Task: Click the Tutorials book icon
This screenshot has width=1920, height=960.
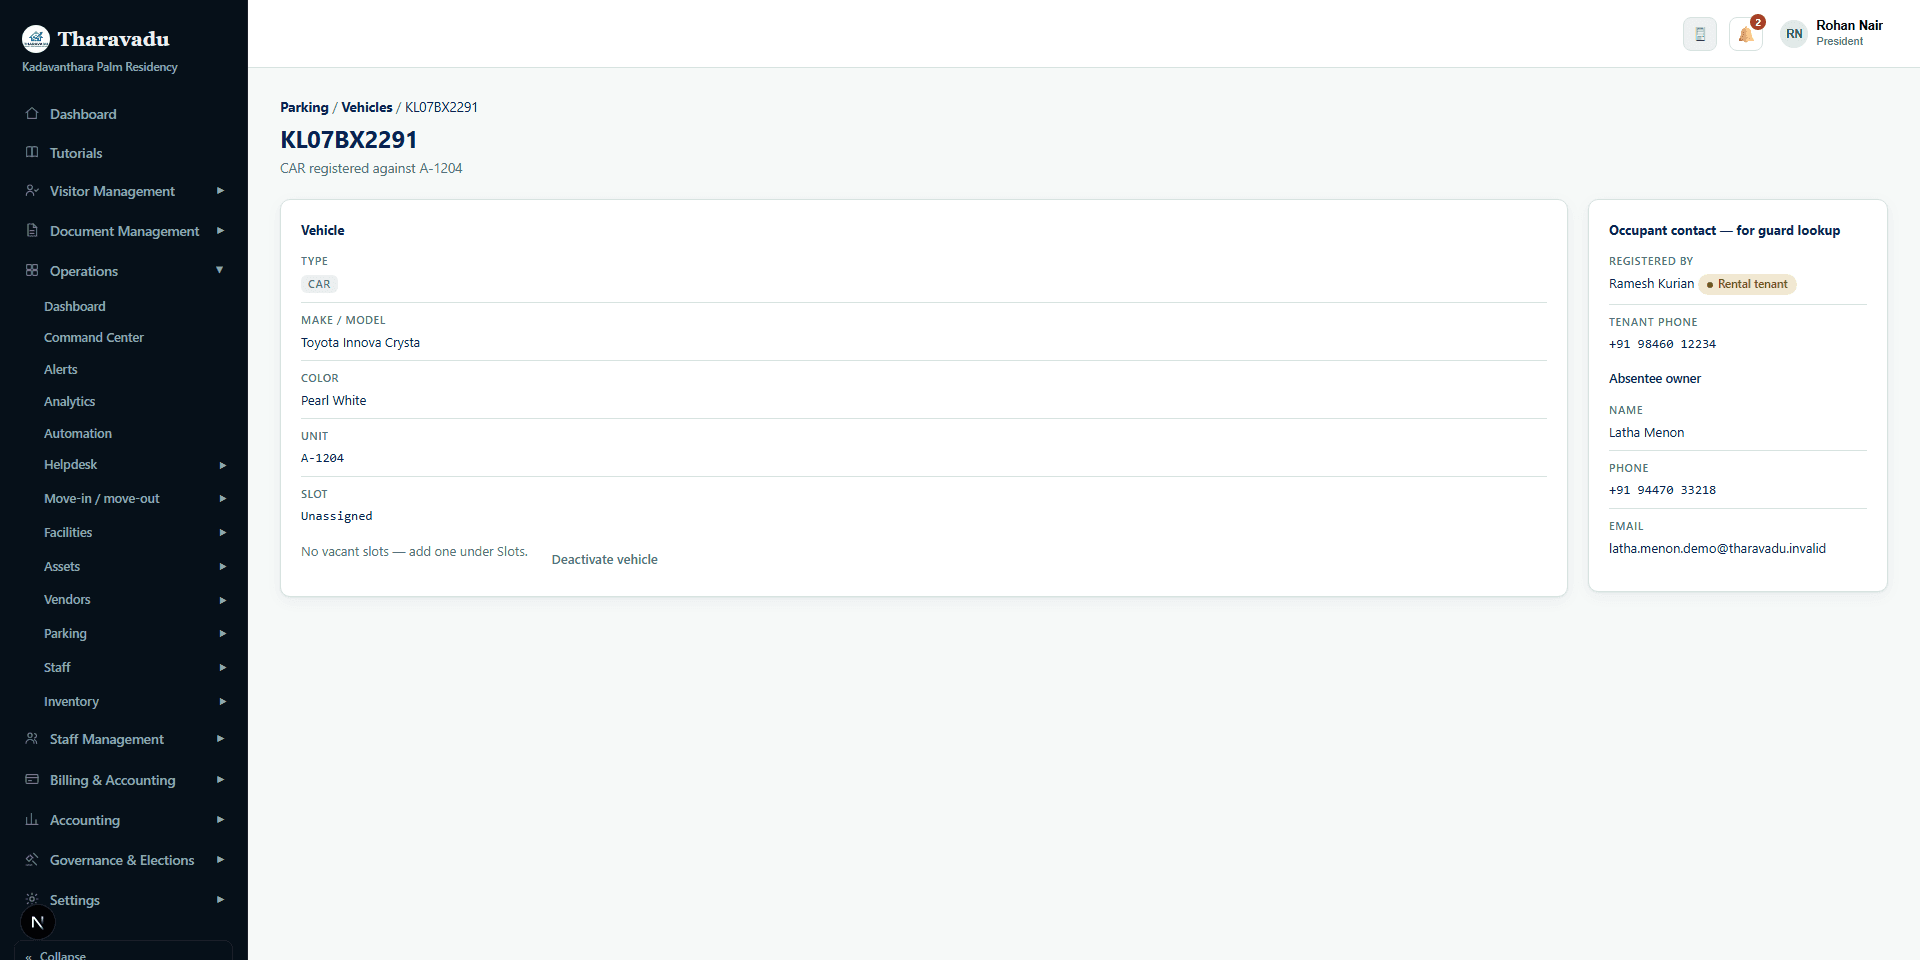Action: tap(32, 152)
